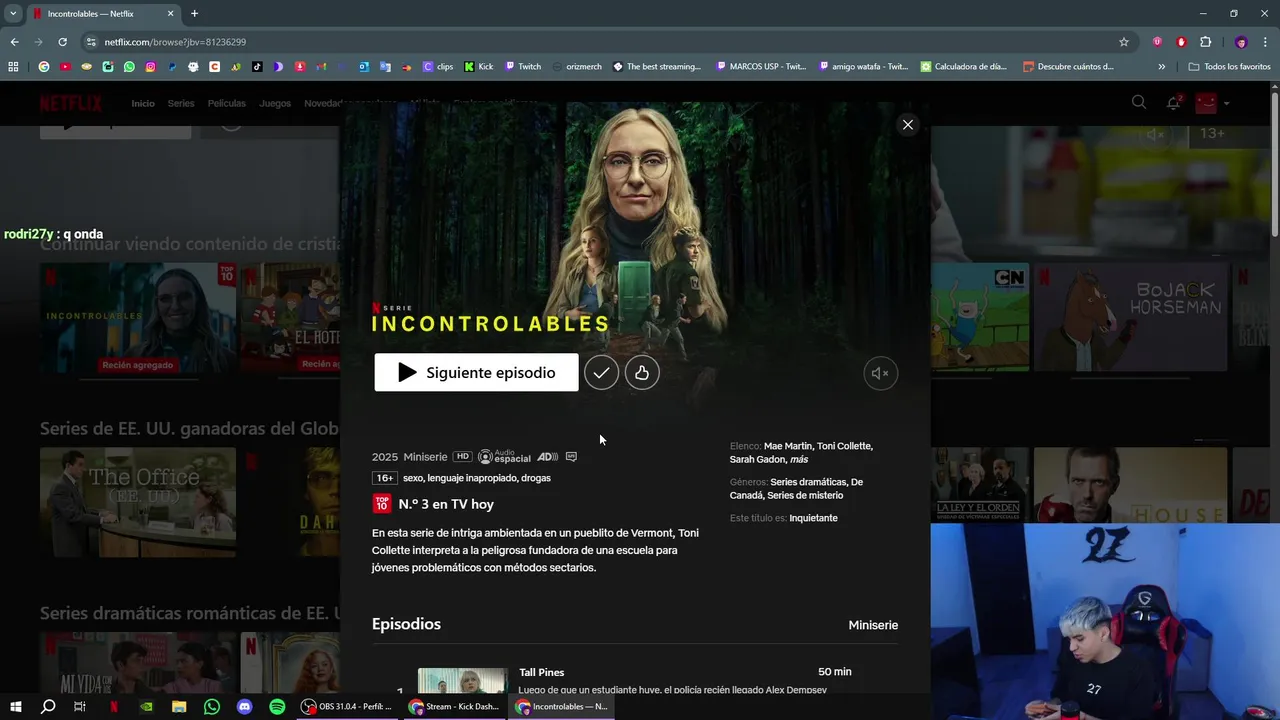This screenshot has height=720, width=1280.
Task: Open the Kick bookmark
Action: pos(479,67)
